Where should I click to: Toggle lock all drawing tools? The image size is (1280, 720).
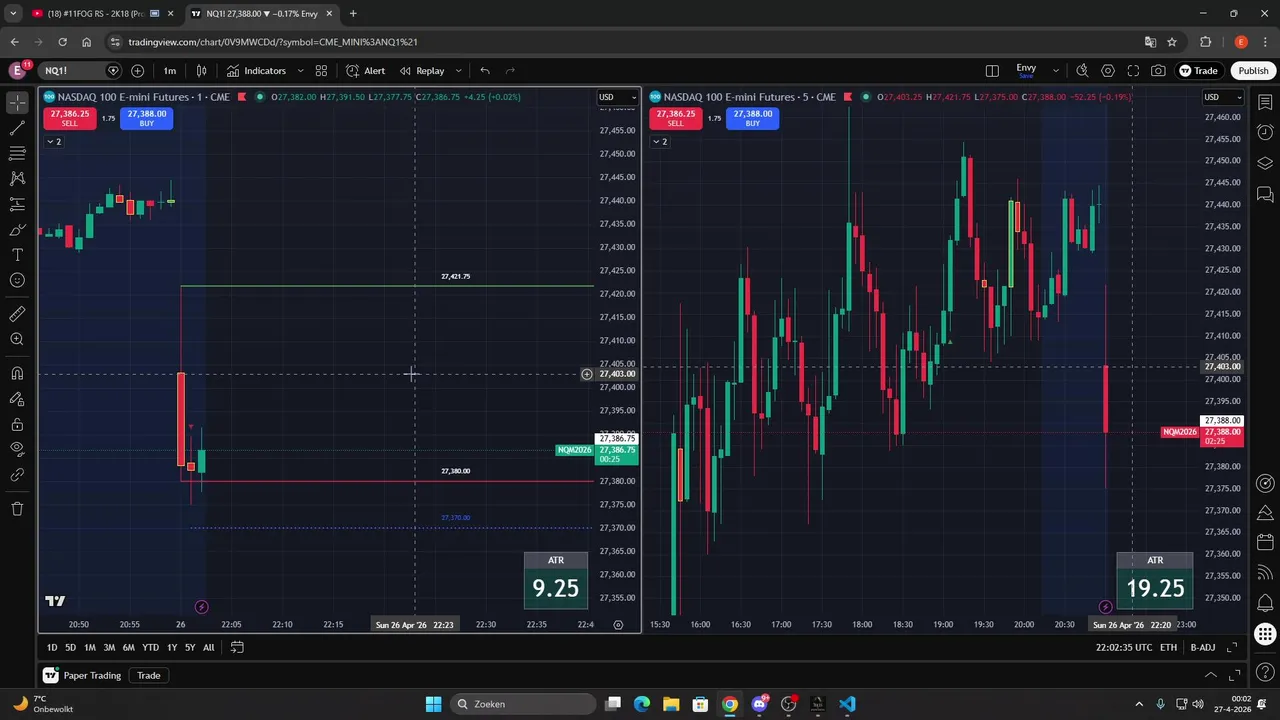[x=17, y=424]
